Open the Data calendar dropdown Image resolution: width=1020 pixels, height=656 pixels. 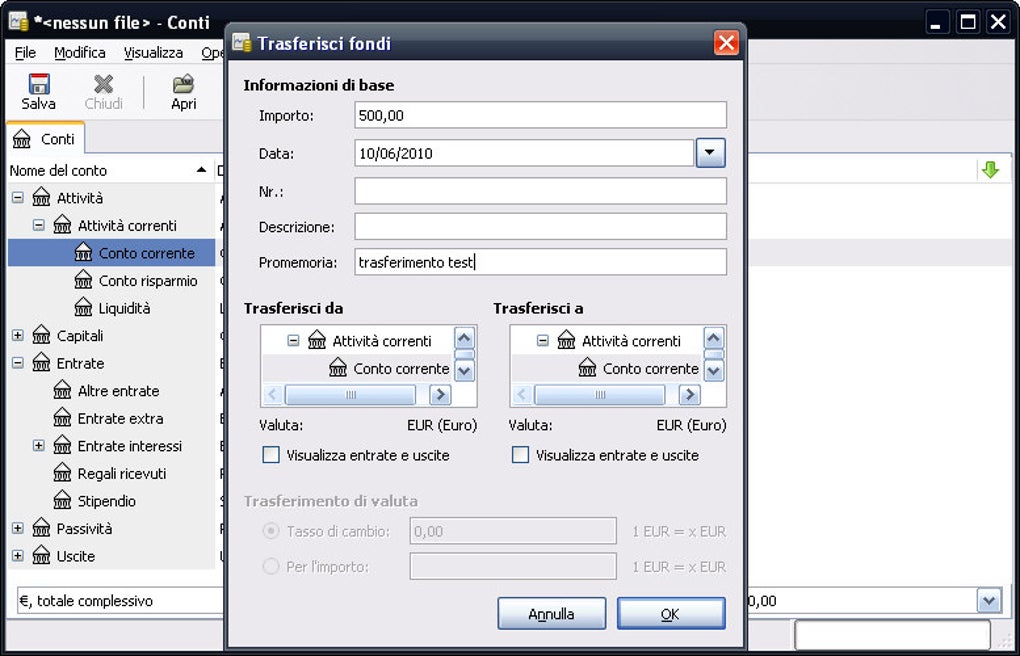[710, 153]
